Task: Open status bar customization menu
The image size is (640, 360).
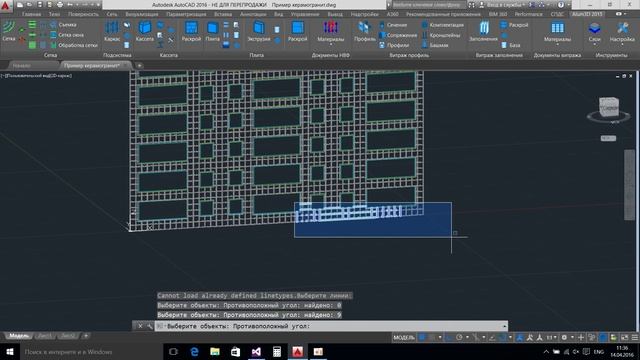Action: 635,338
